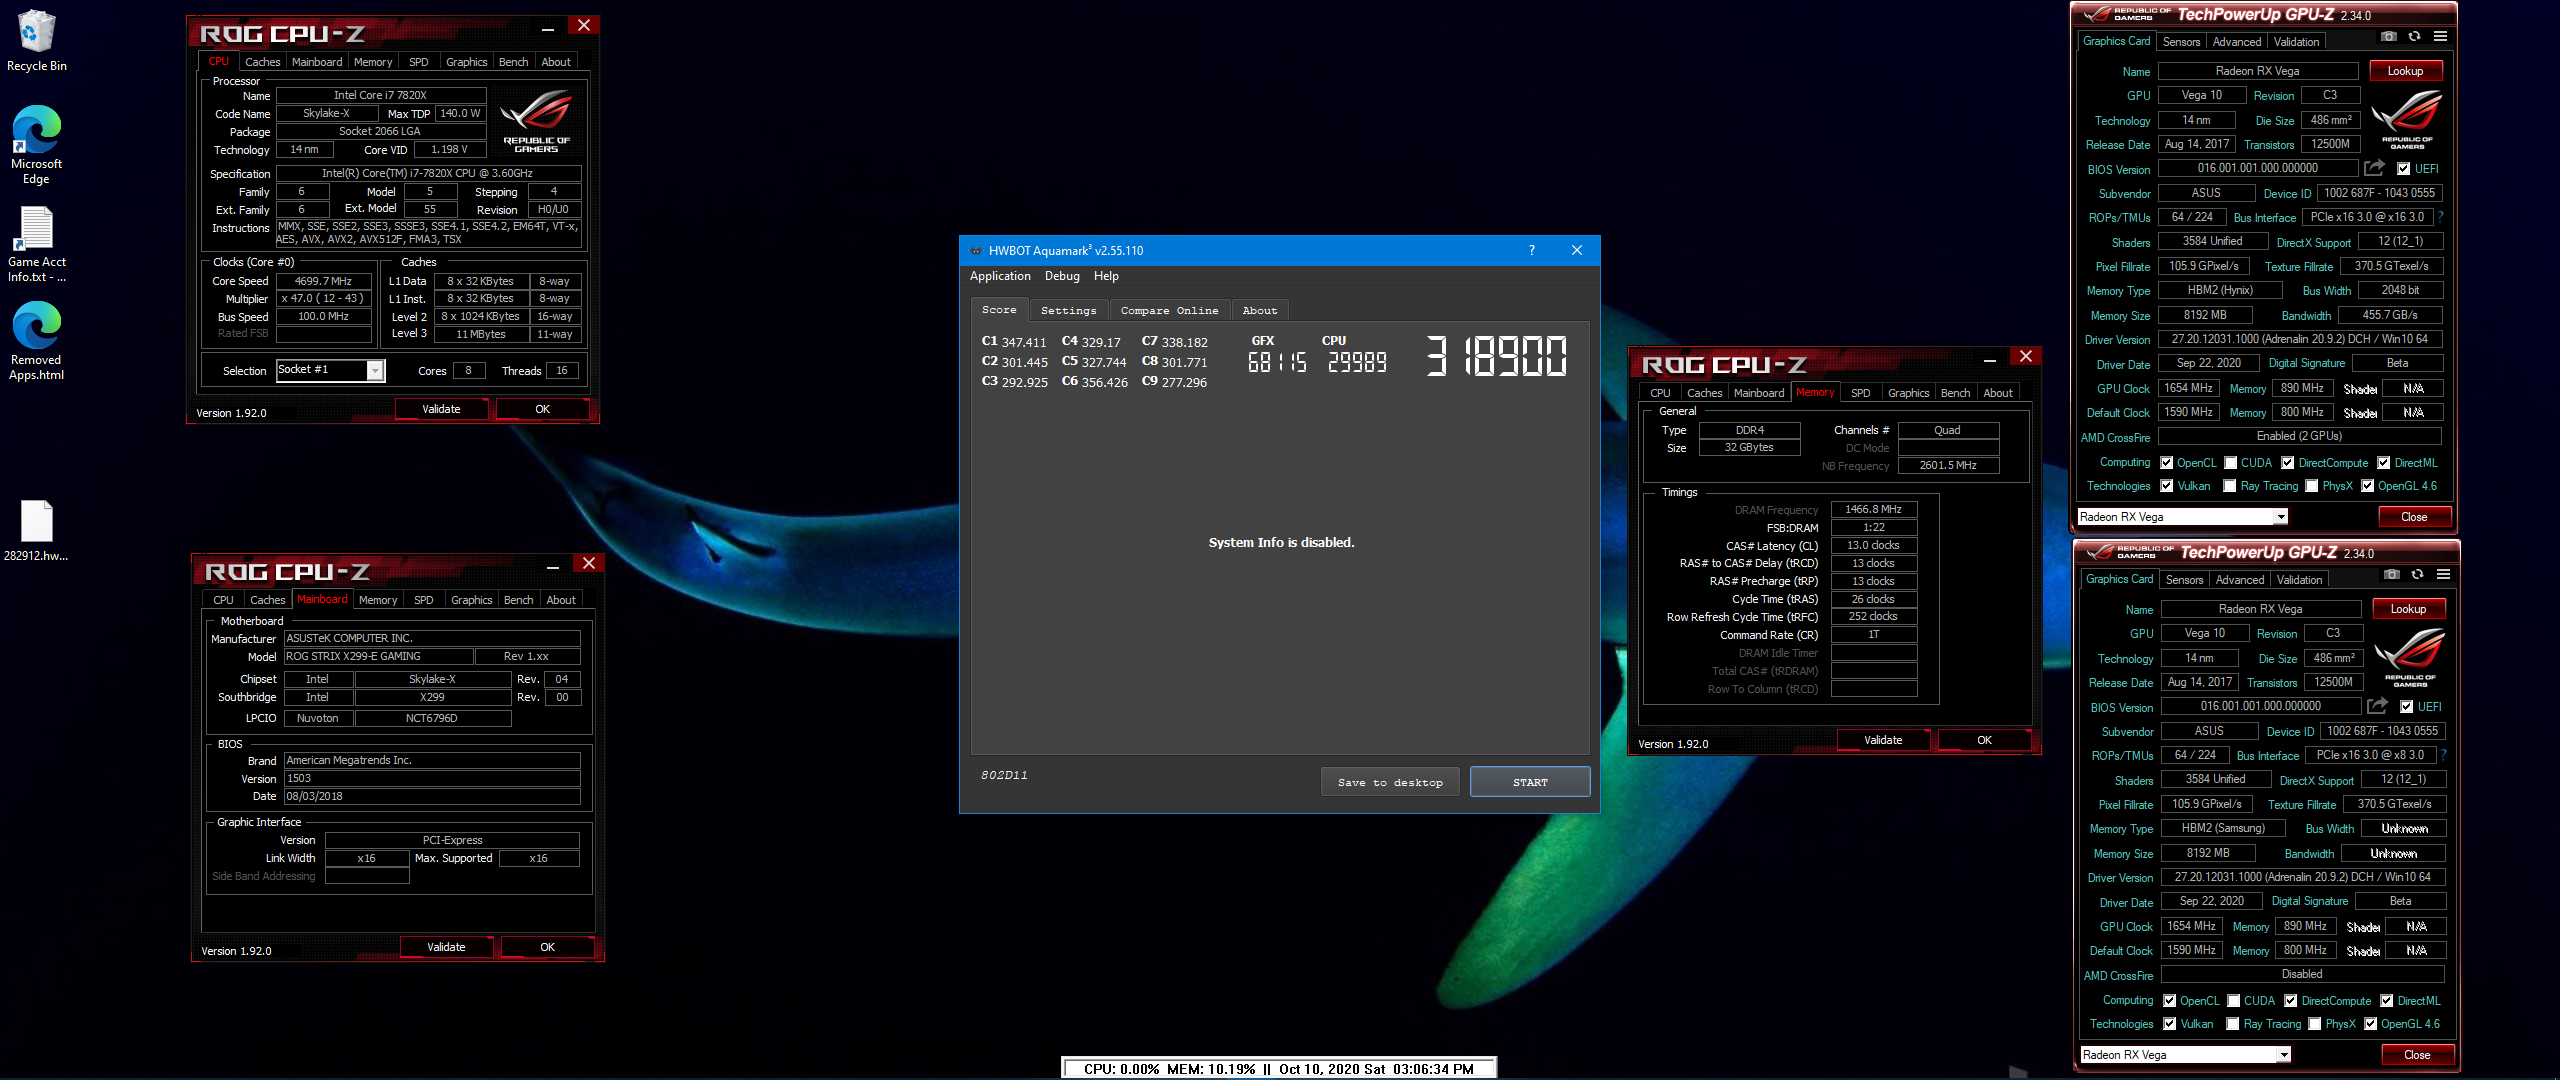Open SPD tab in the CPU-Z Memory window
Viewport: 2560px width, 1080px height.
(x=1860, y=393)
